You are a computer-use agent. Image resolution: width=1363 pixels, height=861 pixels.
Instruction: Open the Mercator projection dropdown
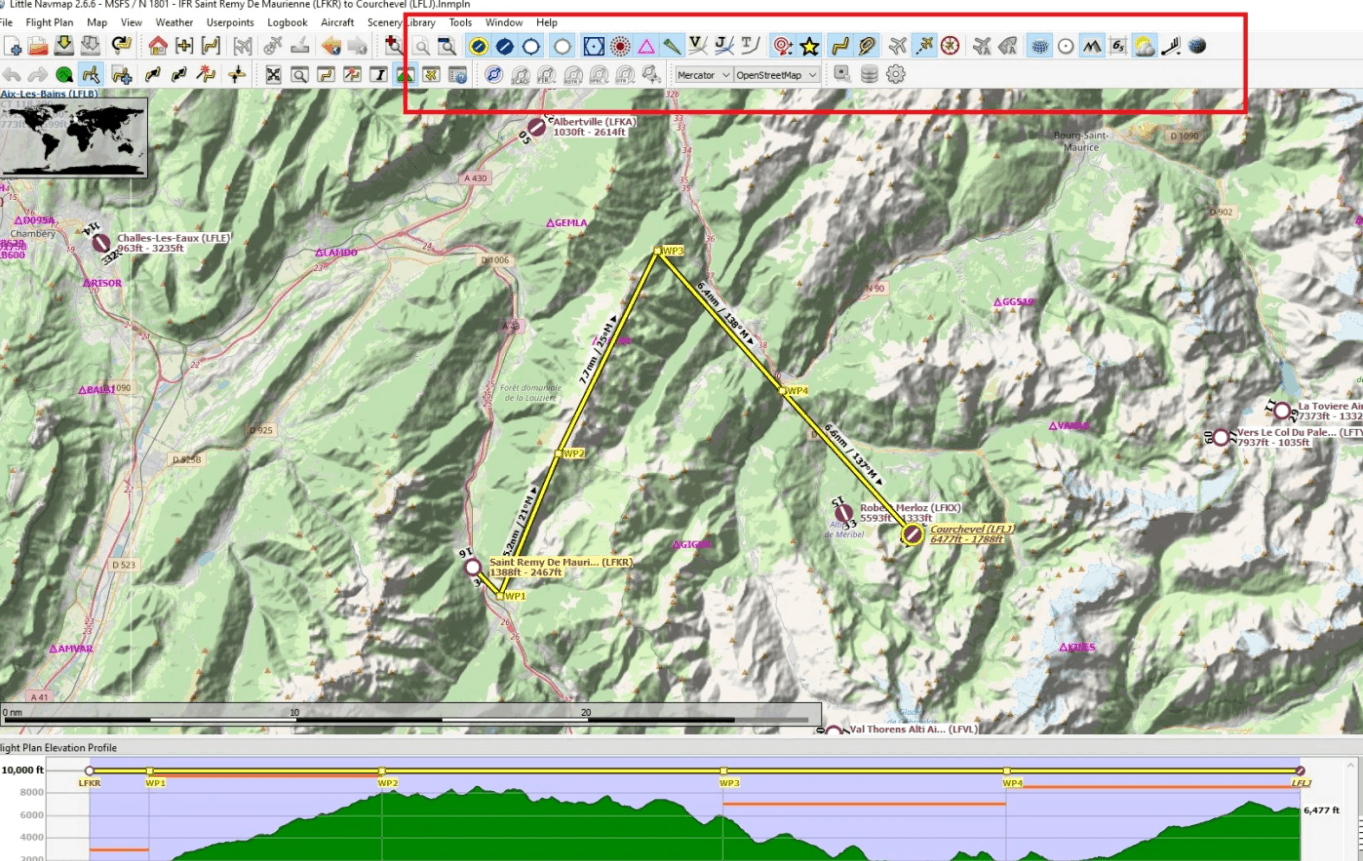coord(701,75)
